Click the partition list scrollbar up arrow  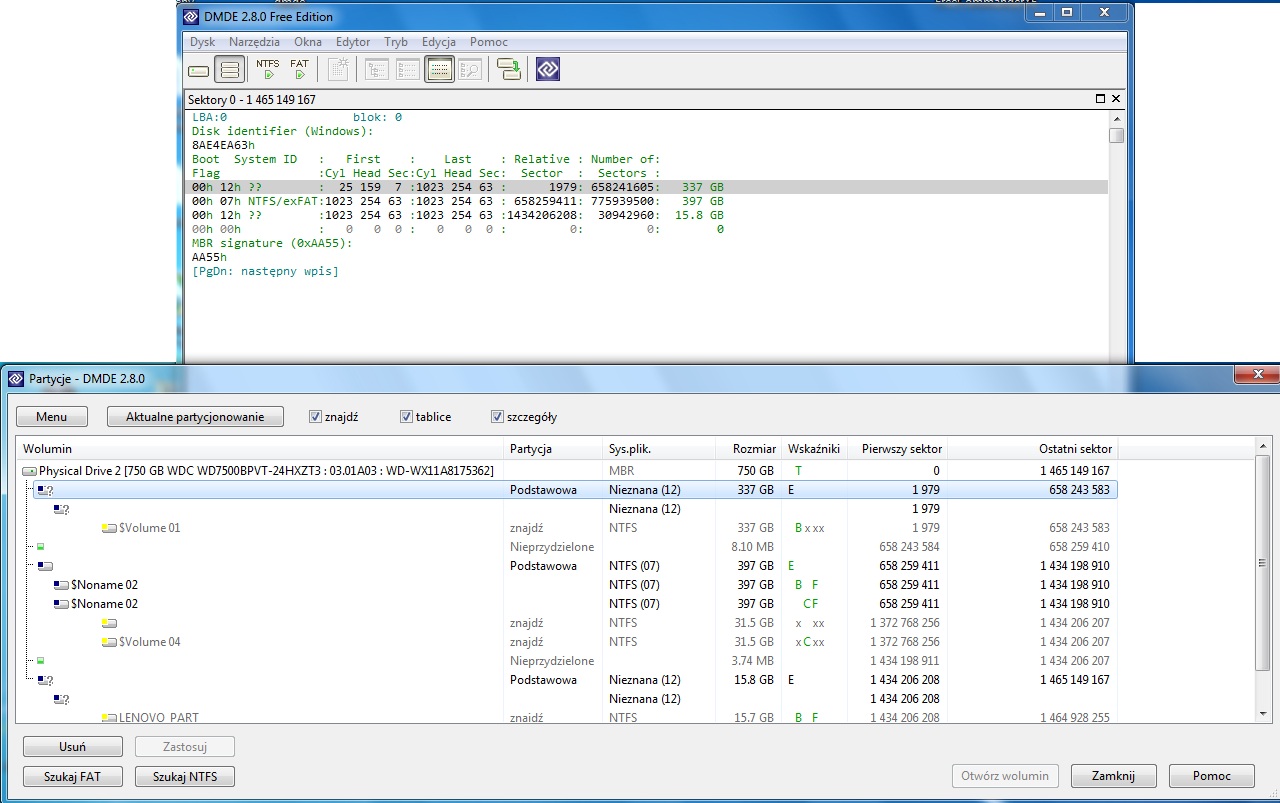point(1263,447)
